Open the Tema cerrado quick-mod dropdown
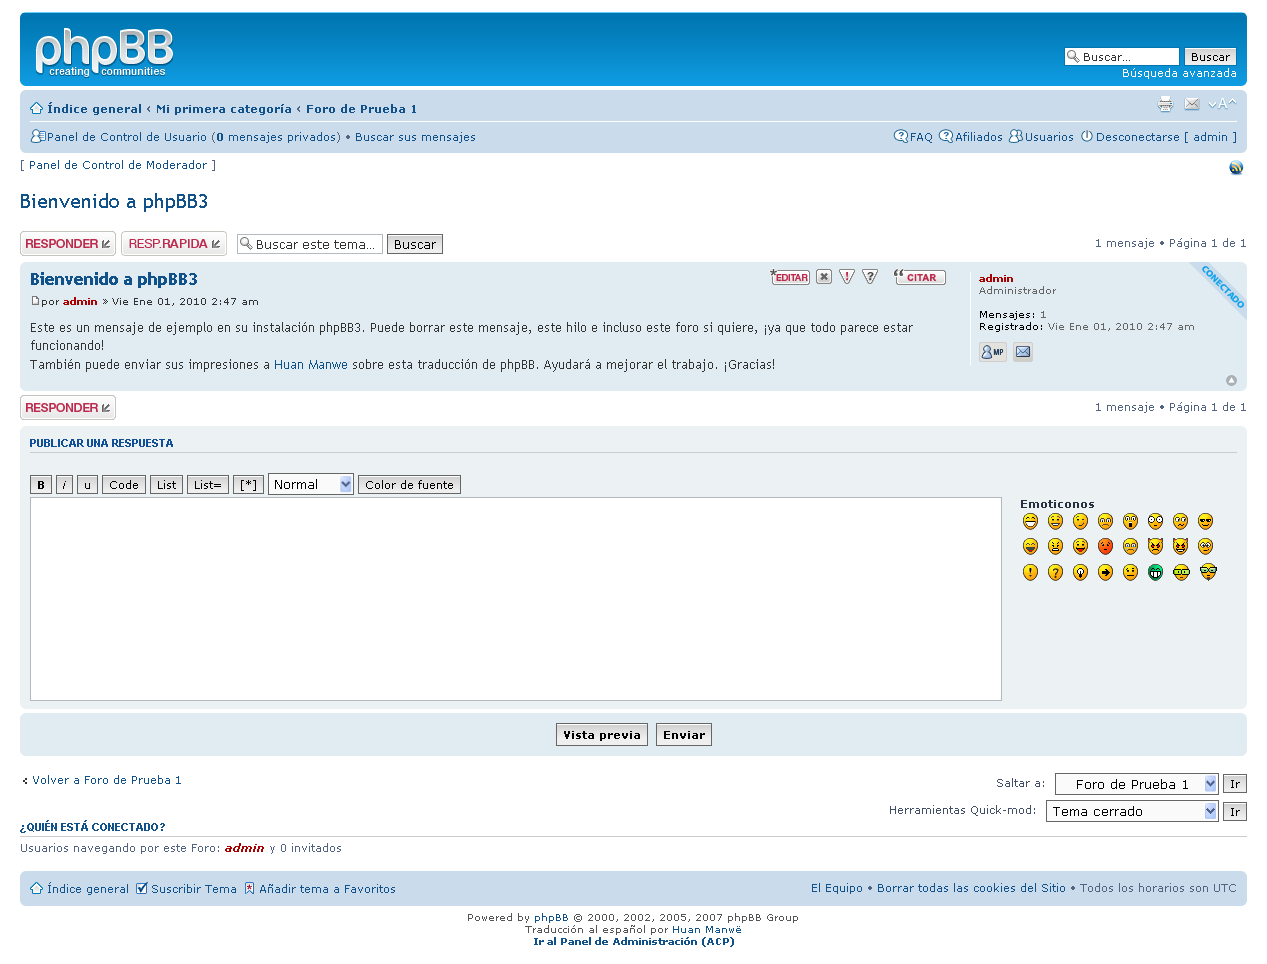The image size is (1267, 964). point(1132,811)
